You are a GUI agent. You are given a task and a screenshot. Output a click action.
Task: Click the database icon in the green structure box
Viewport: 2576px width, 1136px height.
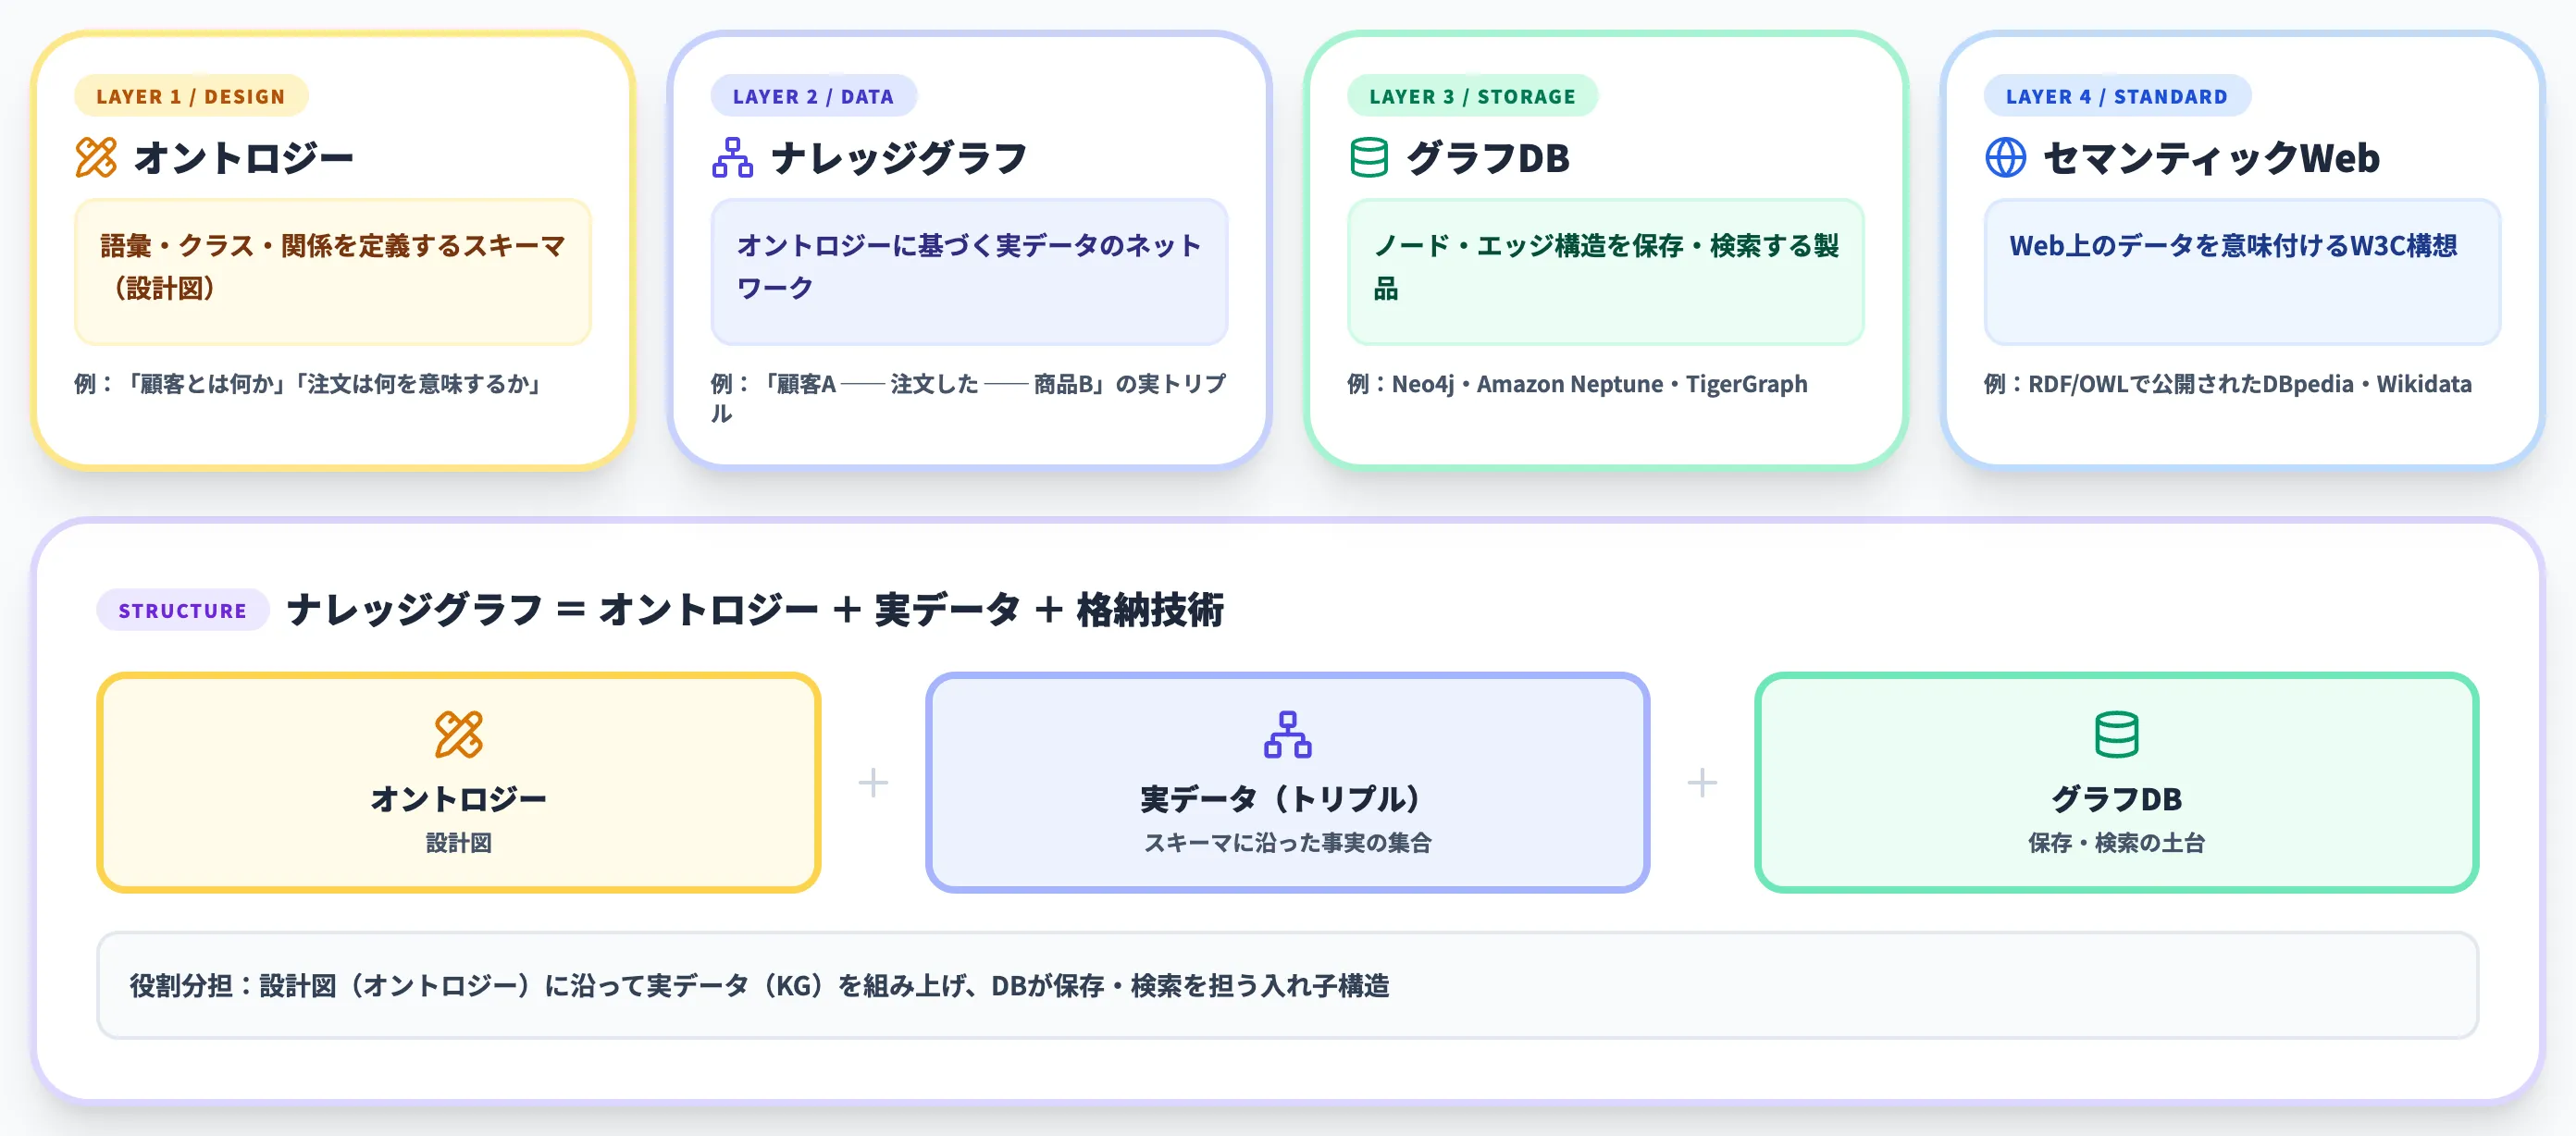(x=2116, y=735)
